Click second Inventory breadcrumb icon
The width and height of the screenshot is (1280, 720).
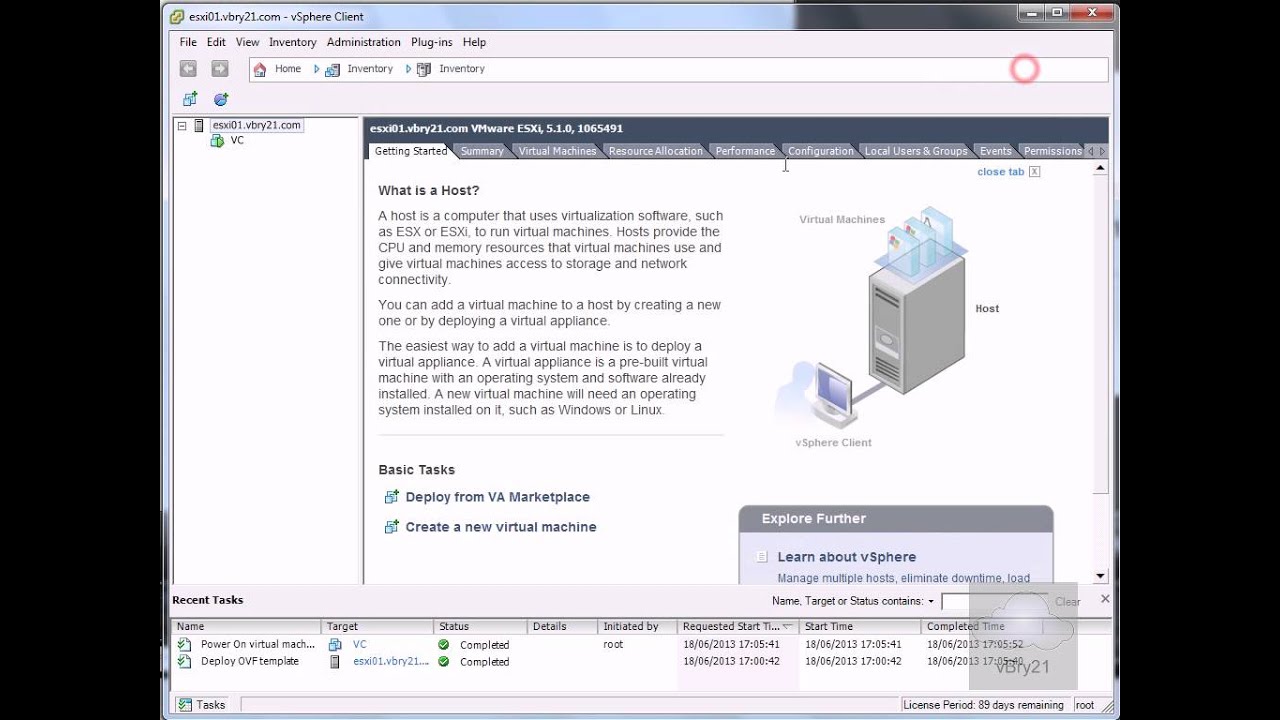[424, 69]
